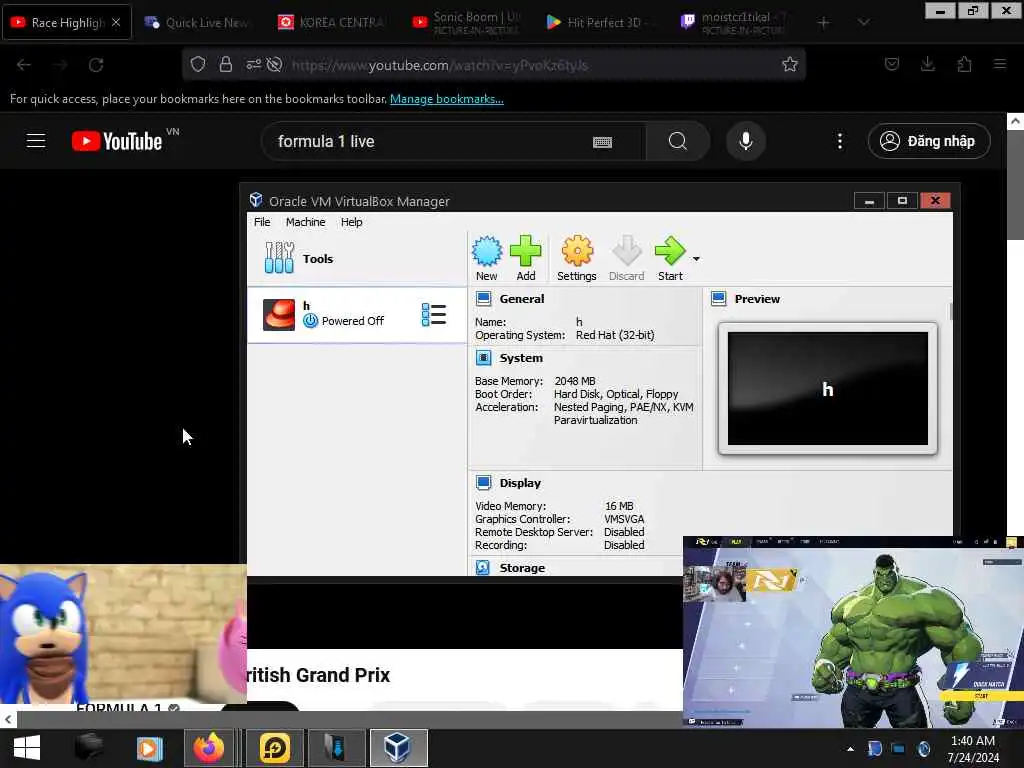Click the VM preview thumbnail
The image size is (1024, 768).
(x=827, y=389)
